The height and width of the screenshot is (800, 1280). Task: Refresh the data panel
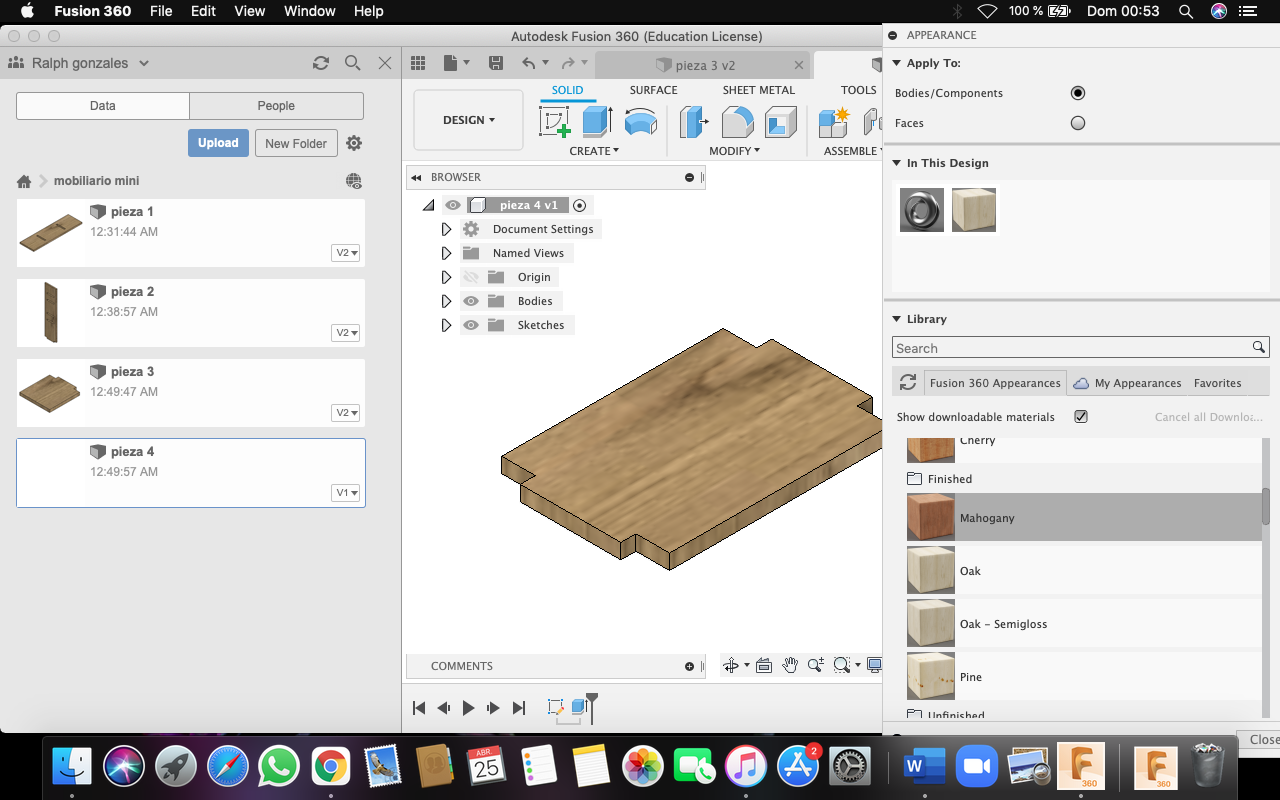(x=321, y=63)
